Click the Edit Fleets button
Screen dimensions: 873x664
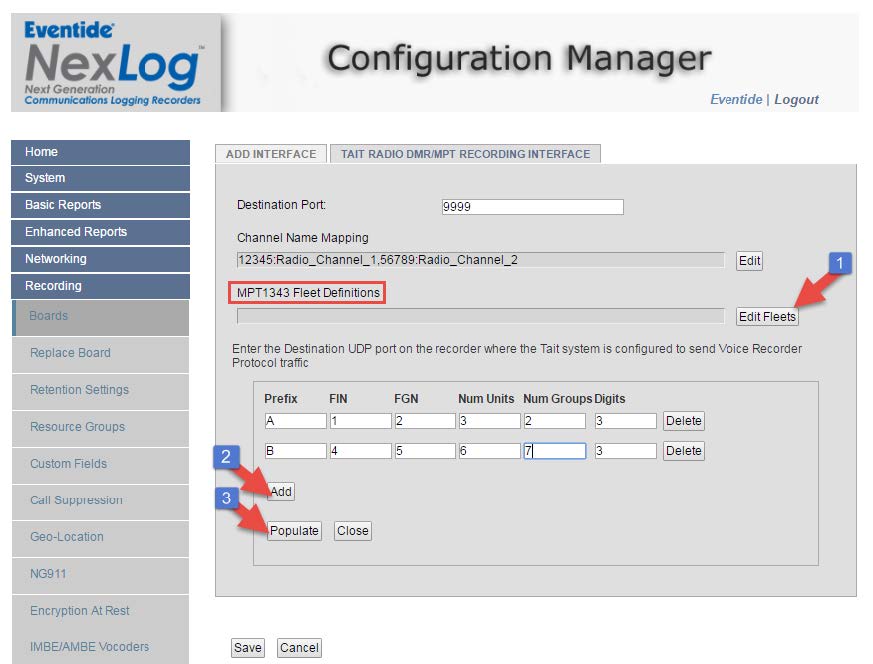click(x=767, y=317)
